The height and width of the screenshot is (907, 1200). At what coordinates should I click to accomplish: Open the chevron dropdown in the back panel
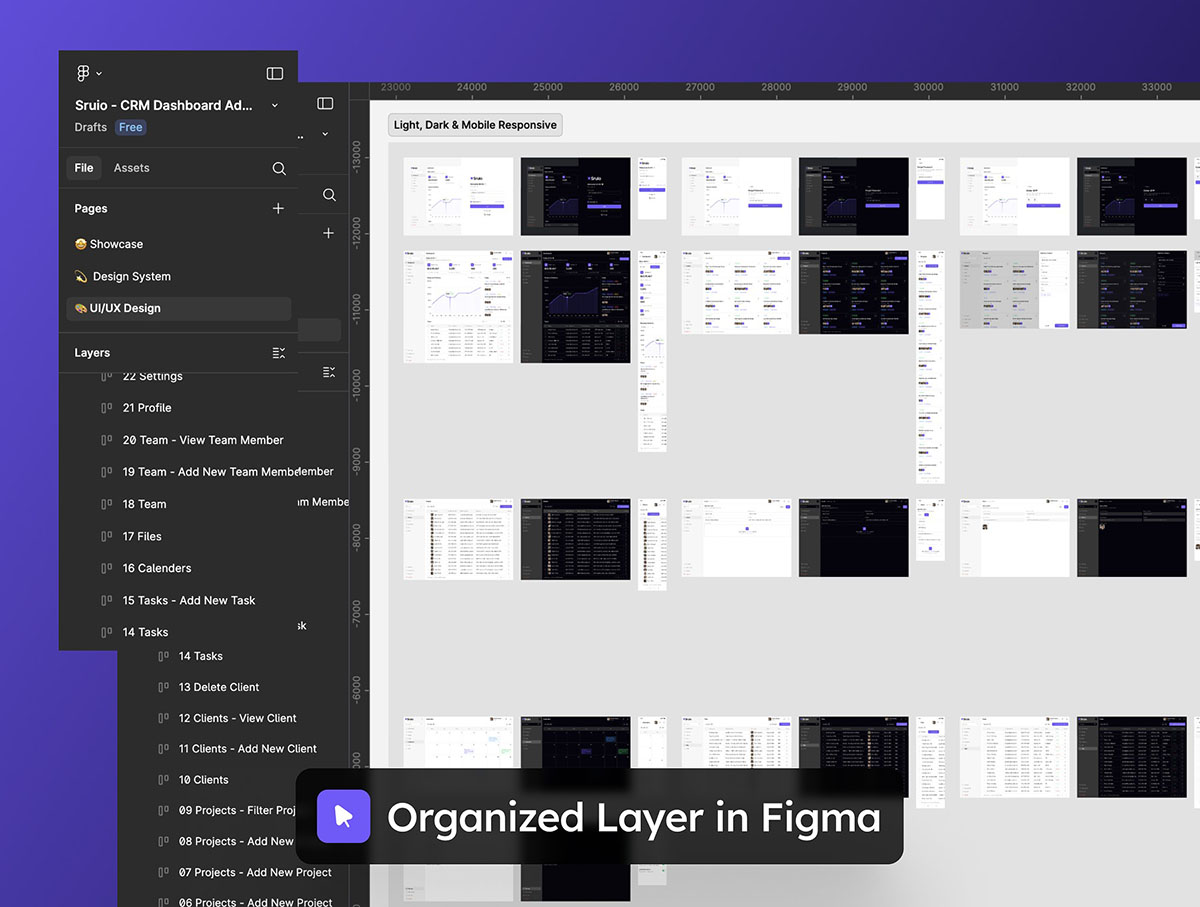[x=325, y=133]
